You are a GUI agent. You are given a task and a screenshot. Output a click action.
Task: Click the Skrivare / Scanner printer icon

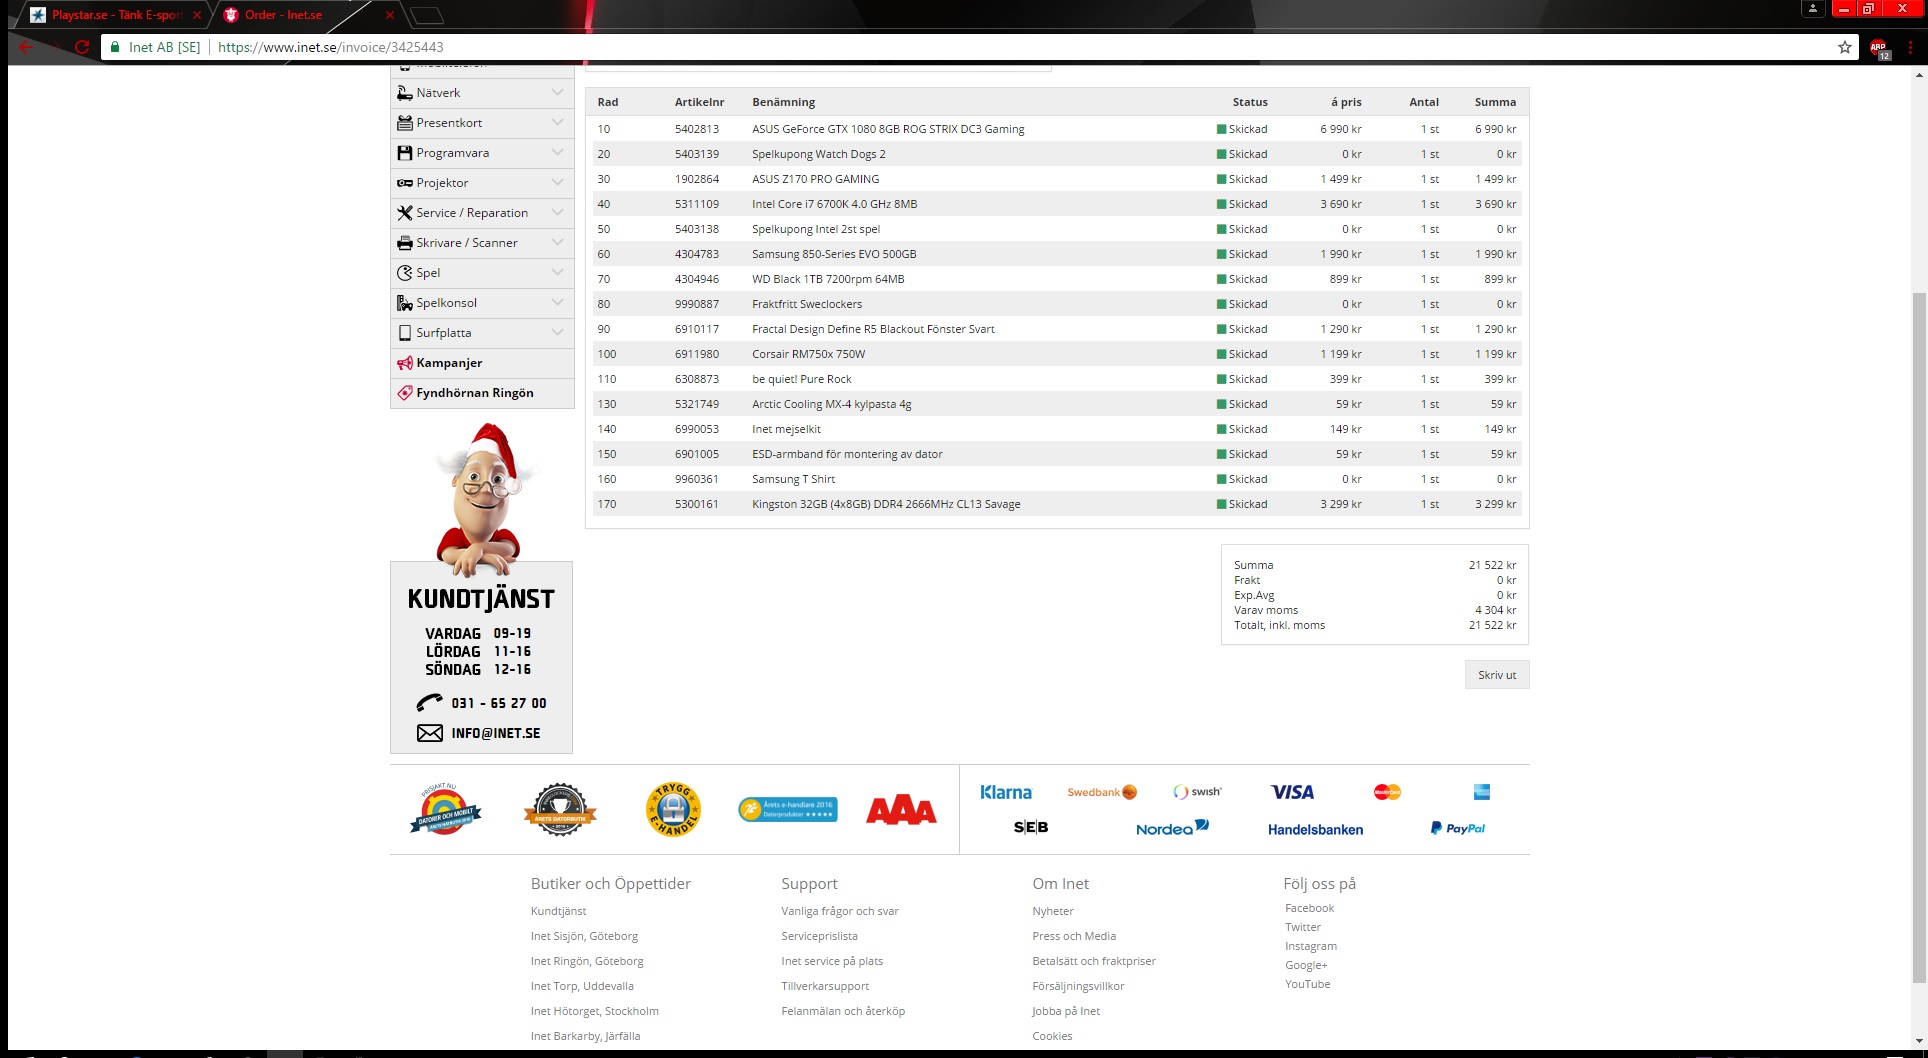[x=405, y=243]
